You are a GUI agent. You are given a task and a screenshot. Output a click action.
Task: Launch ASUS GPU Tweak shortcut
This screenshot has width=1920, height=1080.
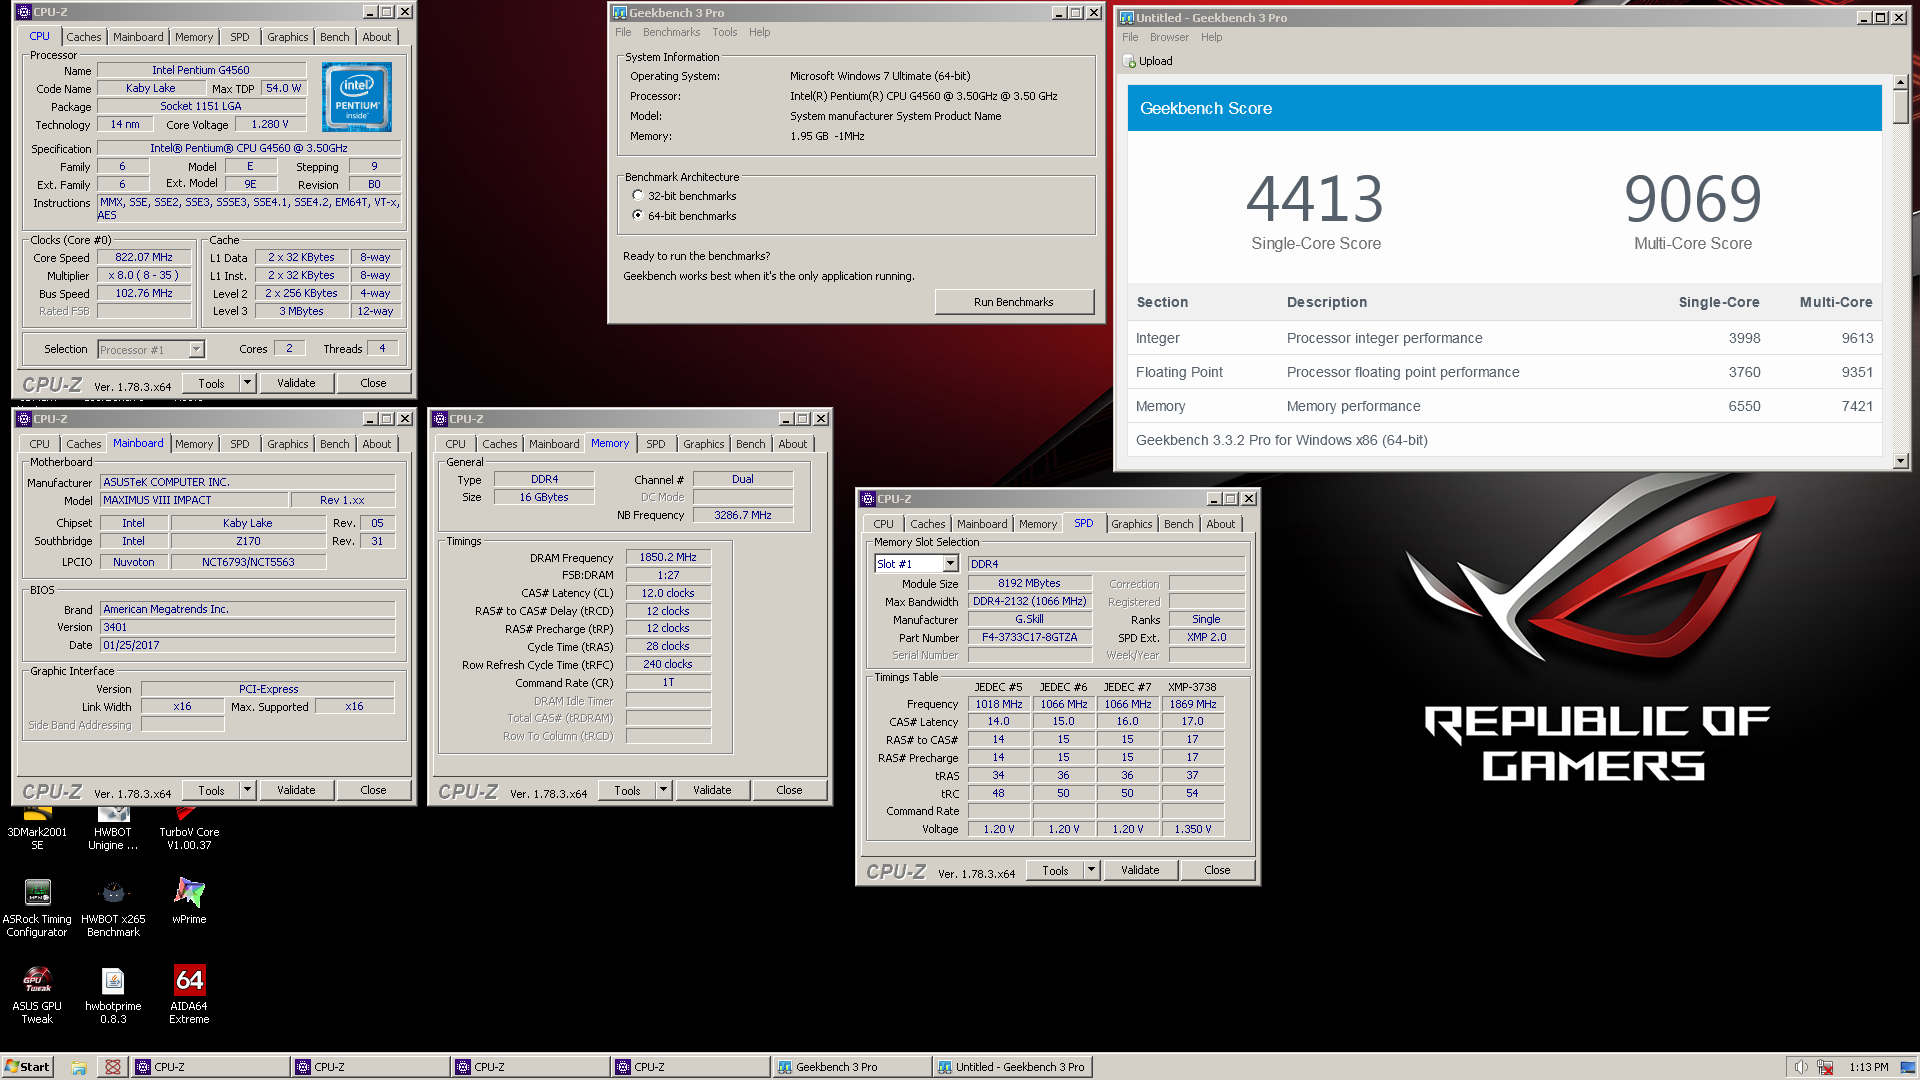pos(37,994)
